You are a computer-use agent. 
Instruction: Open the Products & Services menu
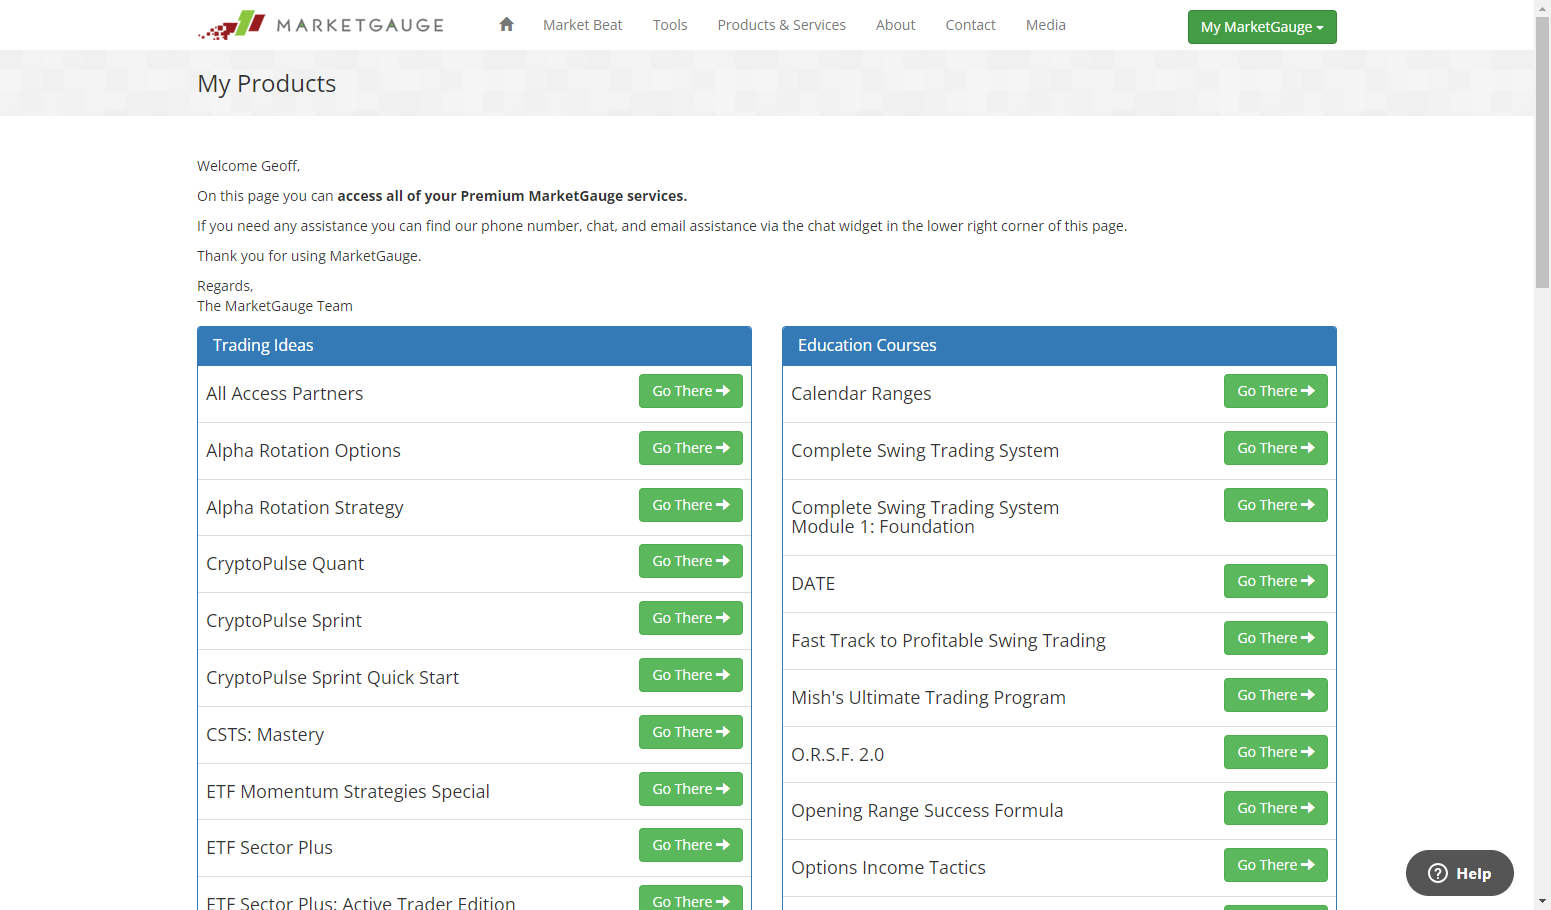pos(781,25)
